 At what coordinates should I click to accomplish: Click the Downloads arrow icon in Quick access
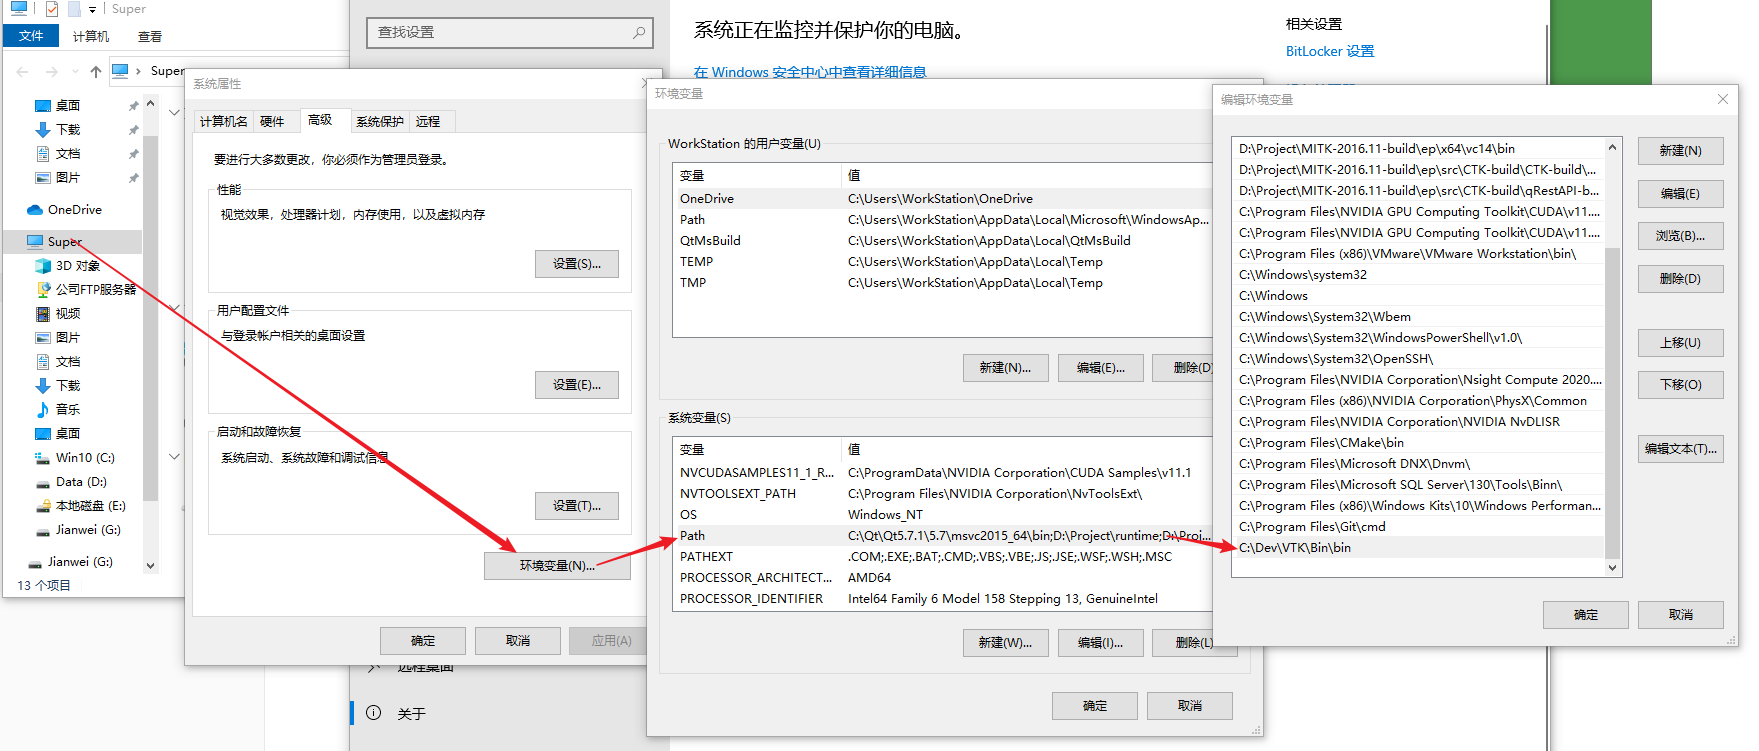(x=42, y=130)
